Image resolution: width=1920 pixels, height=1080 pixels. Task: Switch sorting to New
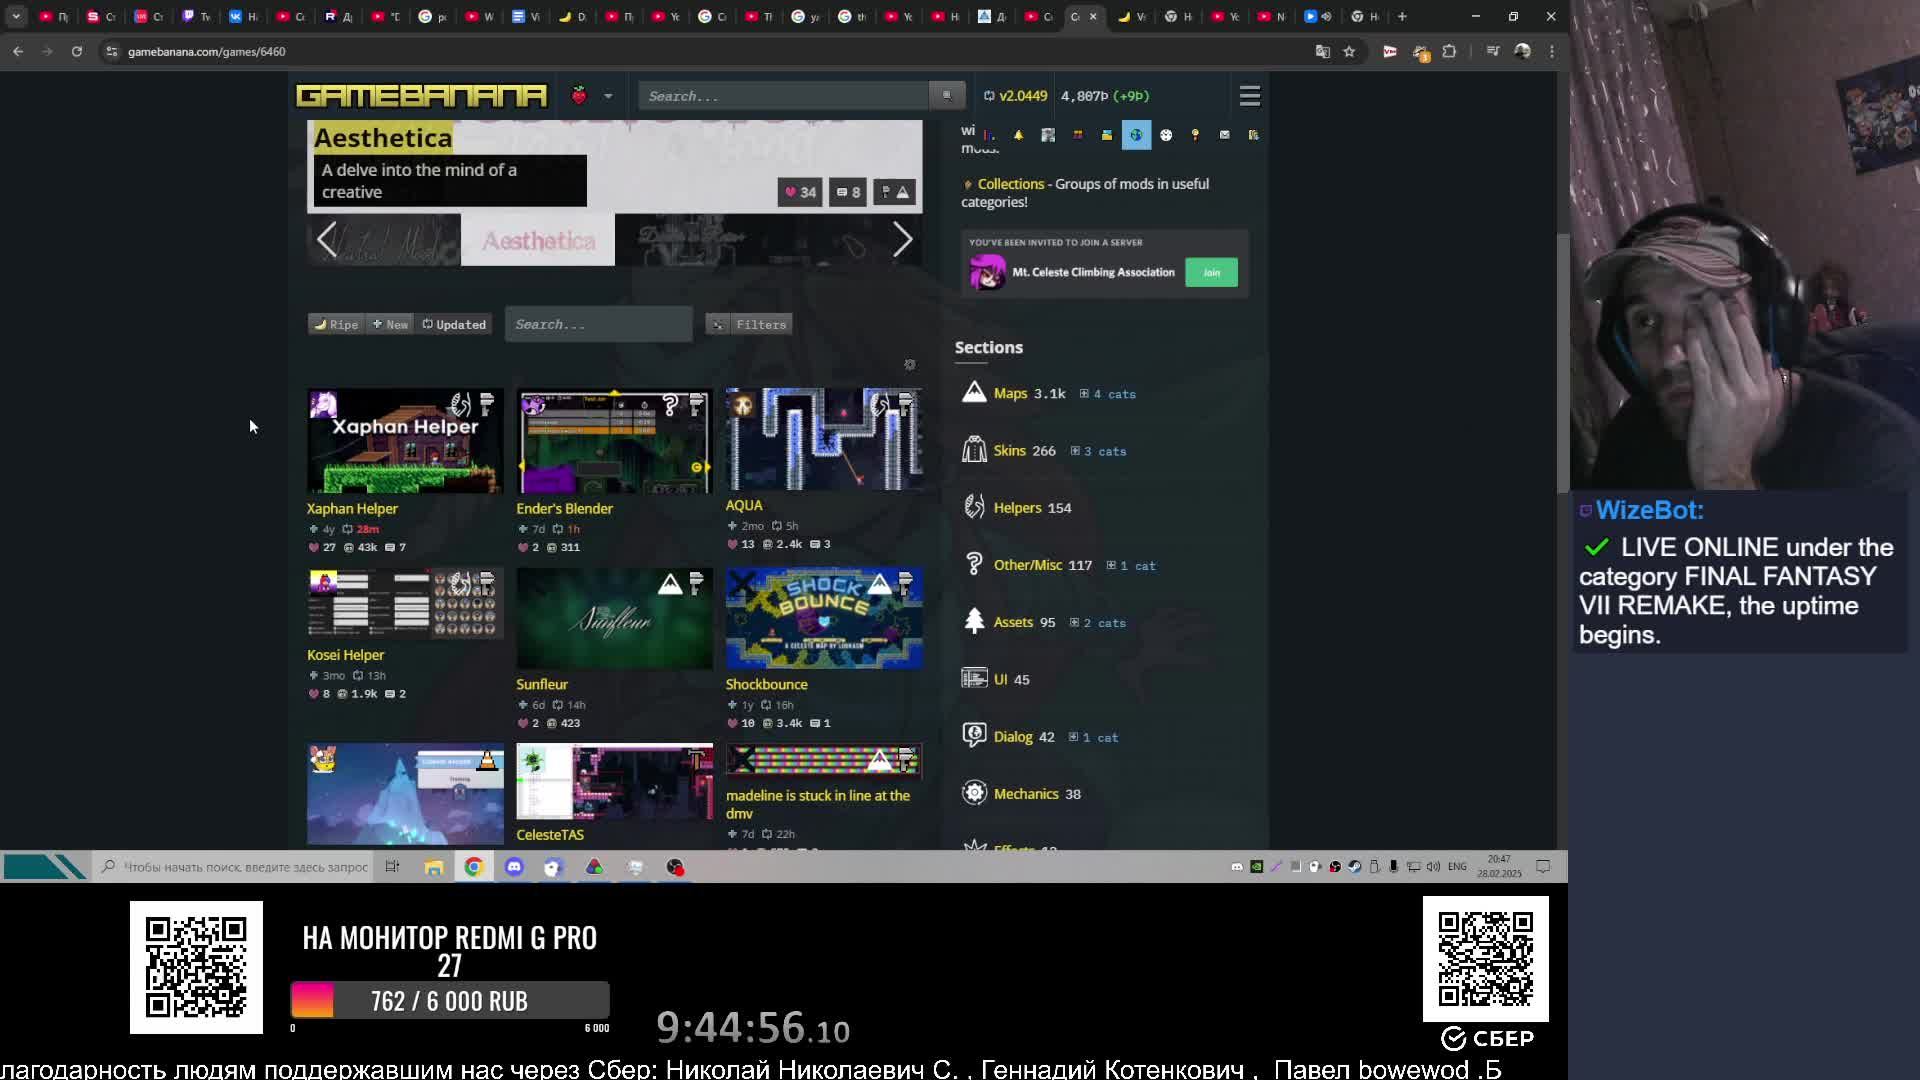[390, 324]
